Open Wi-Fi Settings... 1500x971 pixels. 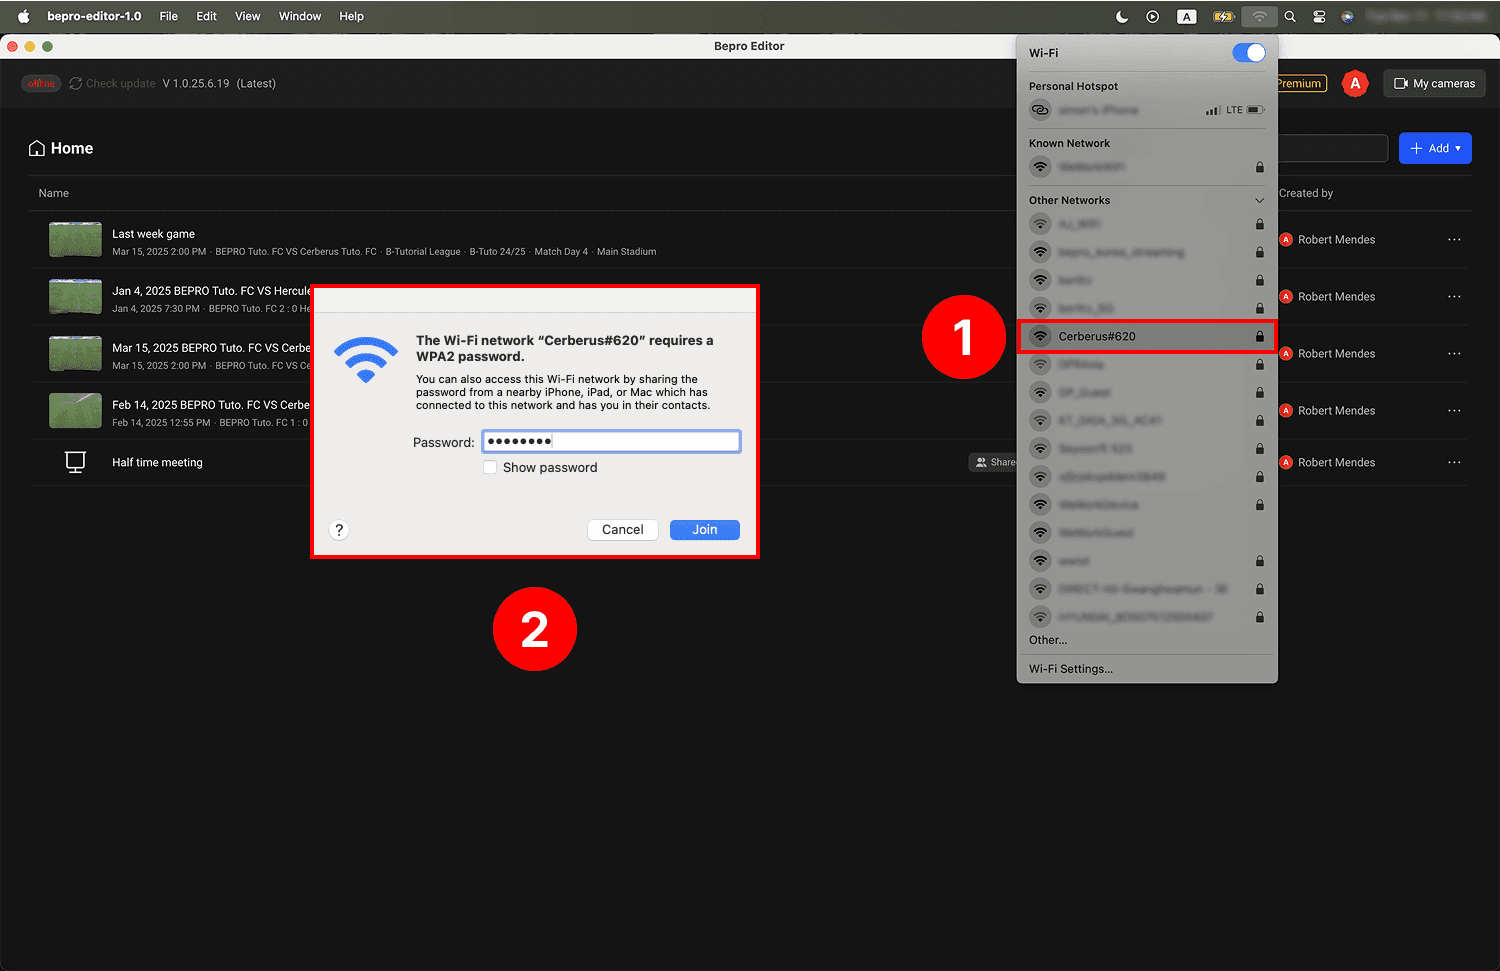coord(1071,669)
